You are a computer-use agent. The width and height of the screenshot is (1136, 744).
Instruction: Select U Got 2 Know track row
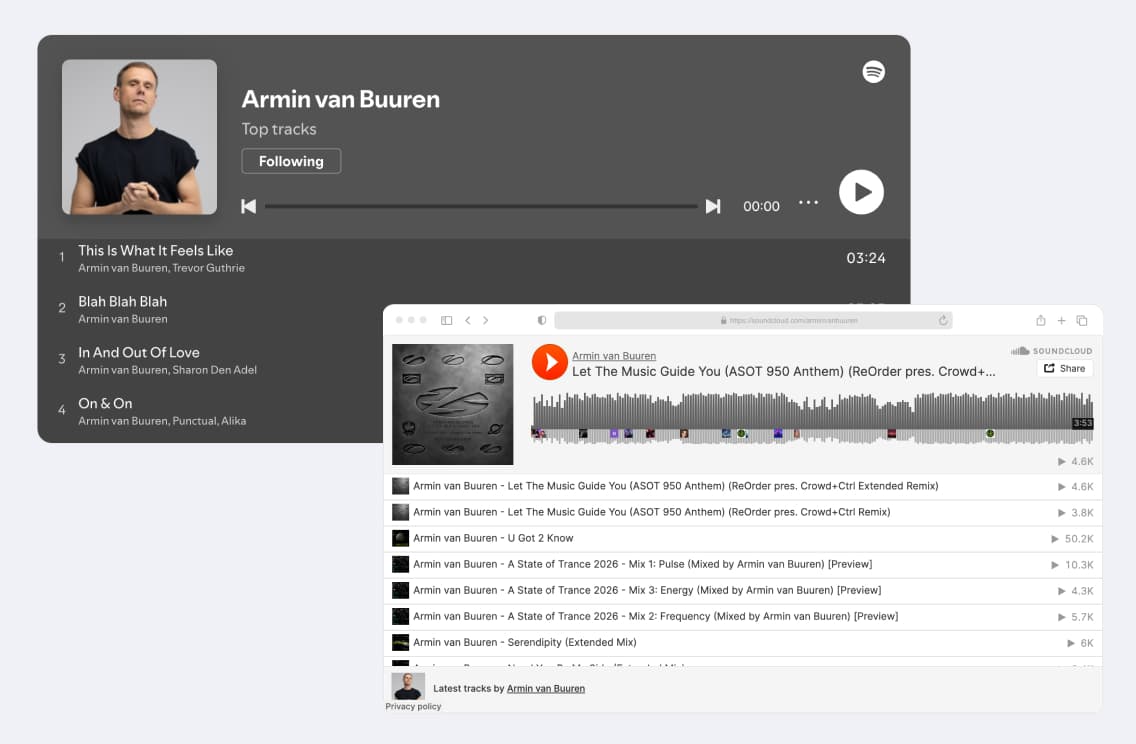743,538
